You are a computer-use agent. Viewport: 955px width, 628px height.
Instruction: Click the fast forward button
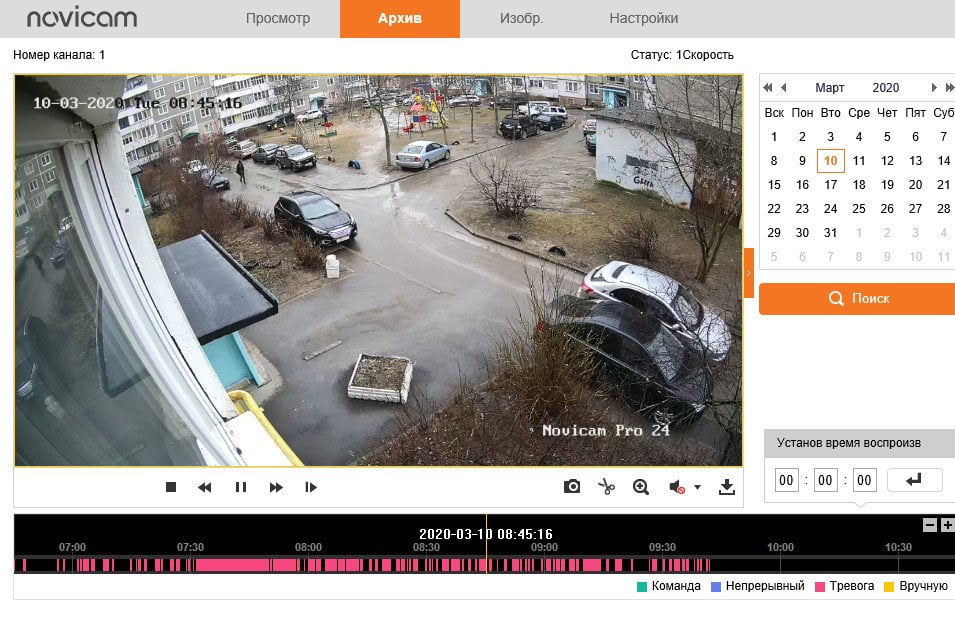[276, 487]
